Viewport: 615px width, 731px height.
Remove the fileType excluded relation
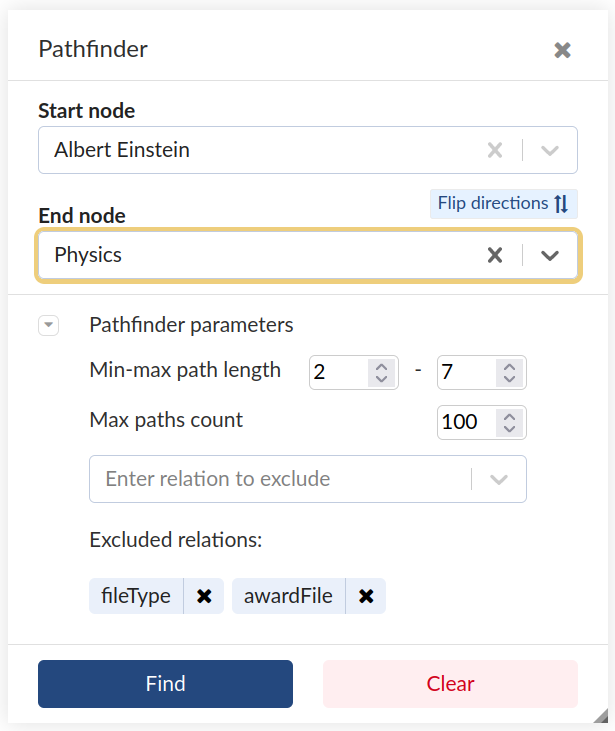[204, 597]
